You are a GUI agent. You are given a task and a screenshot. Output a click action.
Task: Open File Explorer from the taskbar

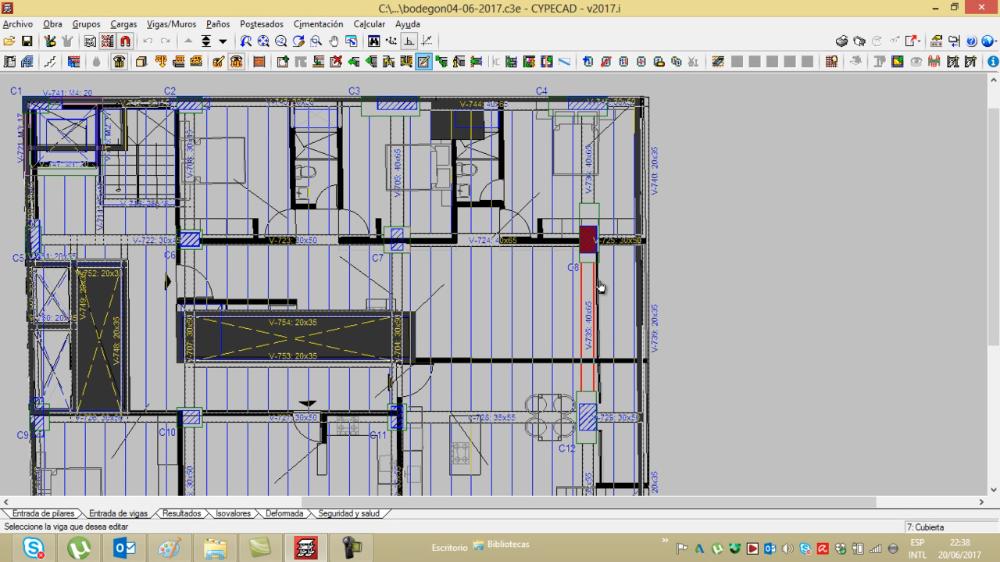[x=215, y=547]
